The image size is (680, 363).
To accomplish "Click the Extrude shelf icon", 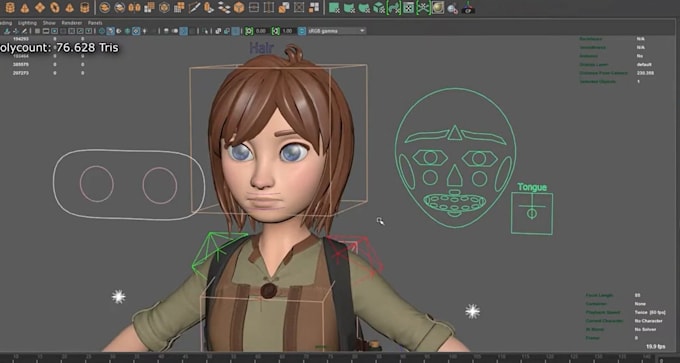I will 209,7.
